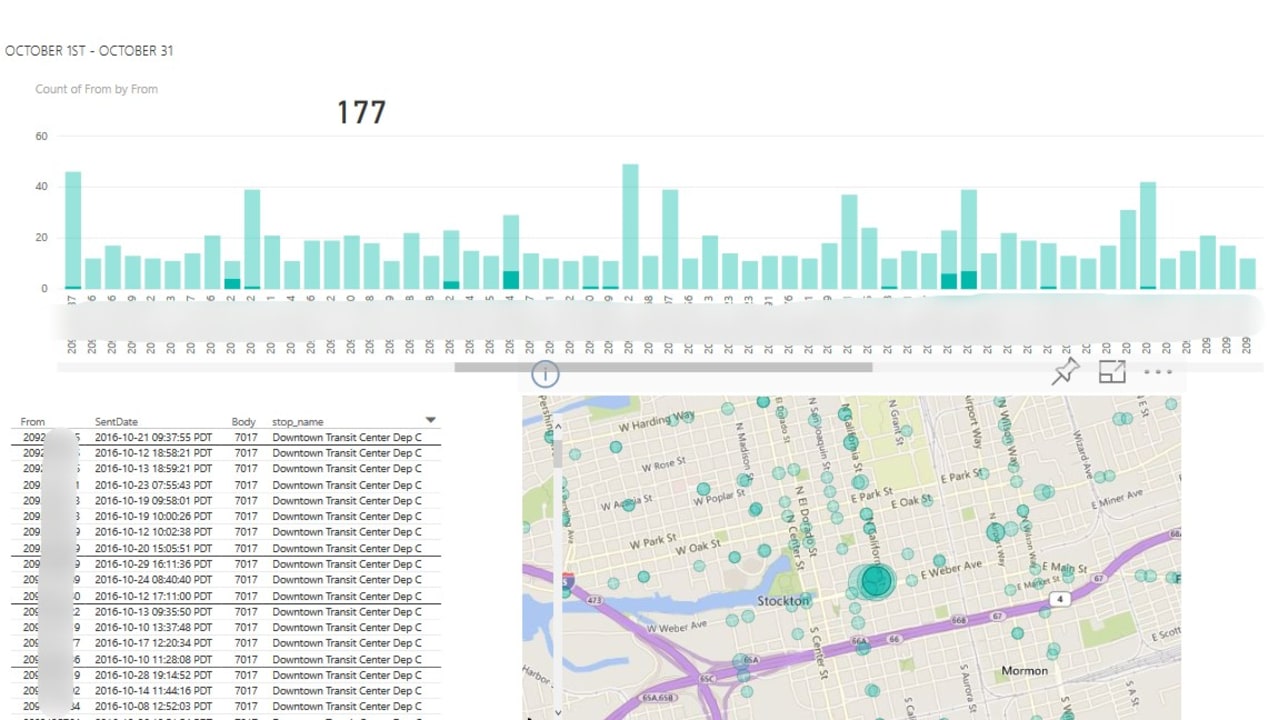Click the highway 4 shield on the map
Viewport: 1268px width, 720px height.
[1060, 600]
